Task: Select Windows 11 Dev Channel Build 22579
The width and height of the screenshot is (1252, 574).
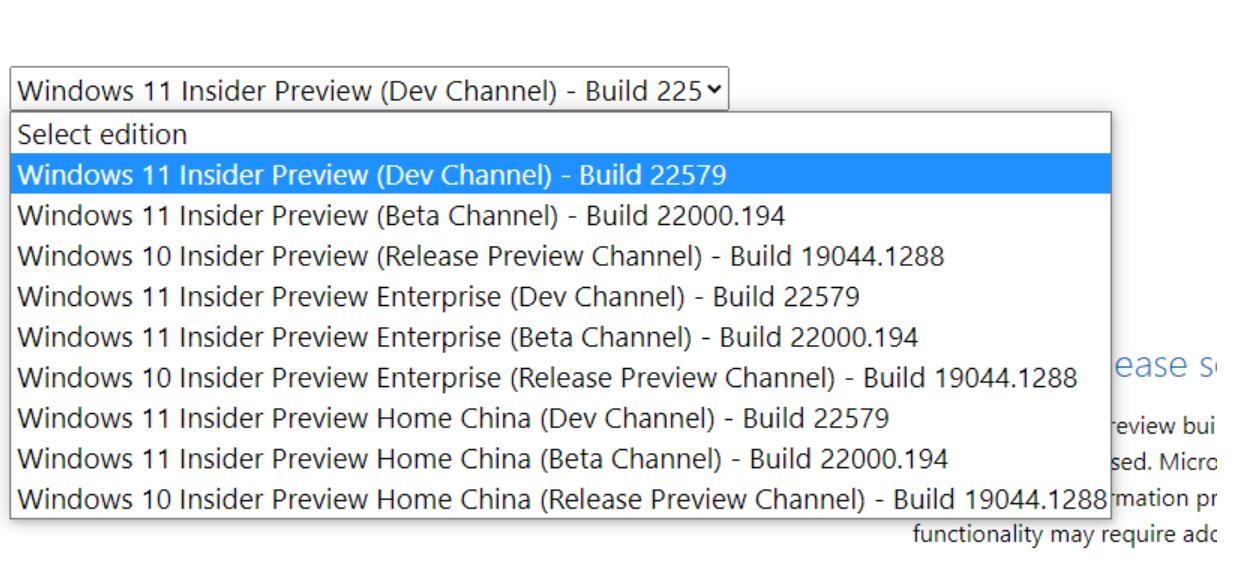Action: [x=561, y=175]
